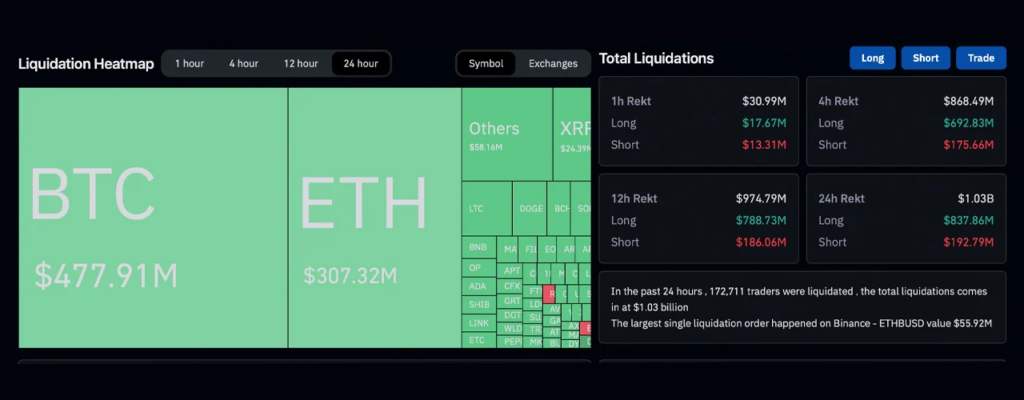Switch heatmap to 1 hour timeframe
The image size is (1024, 400).
coord(189,63)
